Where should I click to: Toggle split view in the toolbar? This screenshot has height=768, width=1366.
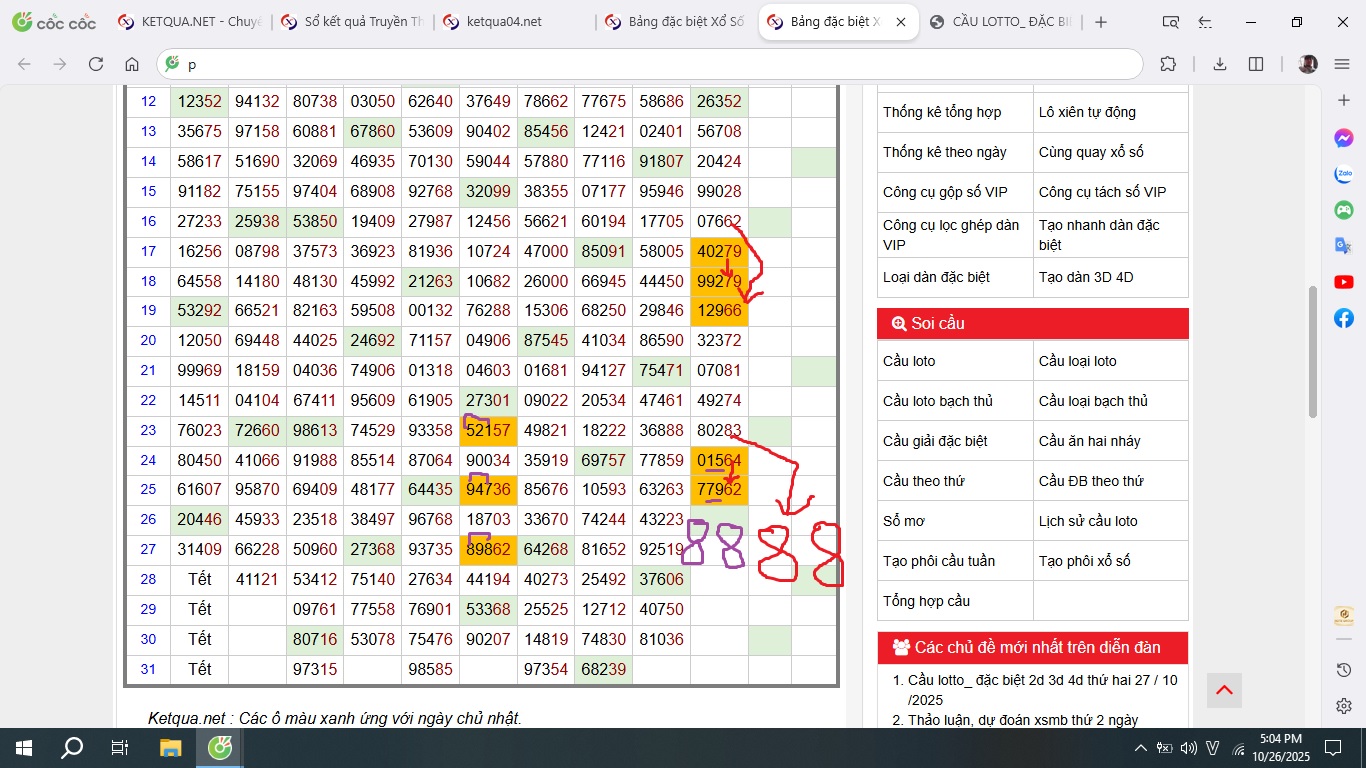click(1256, 64)
